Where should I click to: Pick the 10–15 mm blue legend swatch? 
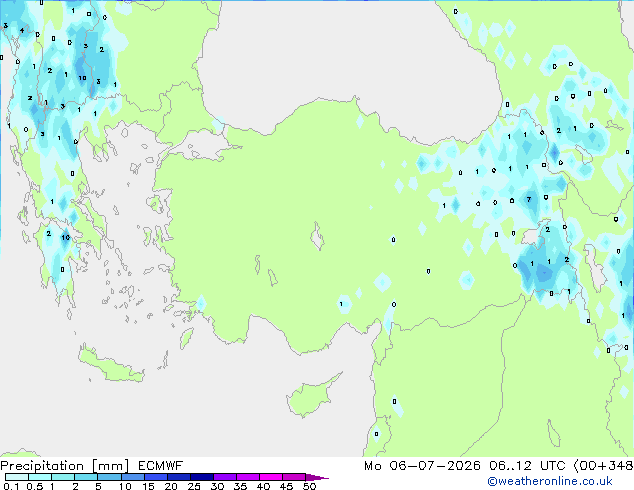coord(132,477)
